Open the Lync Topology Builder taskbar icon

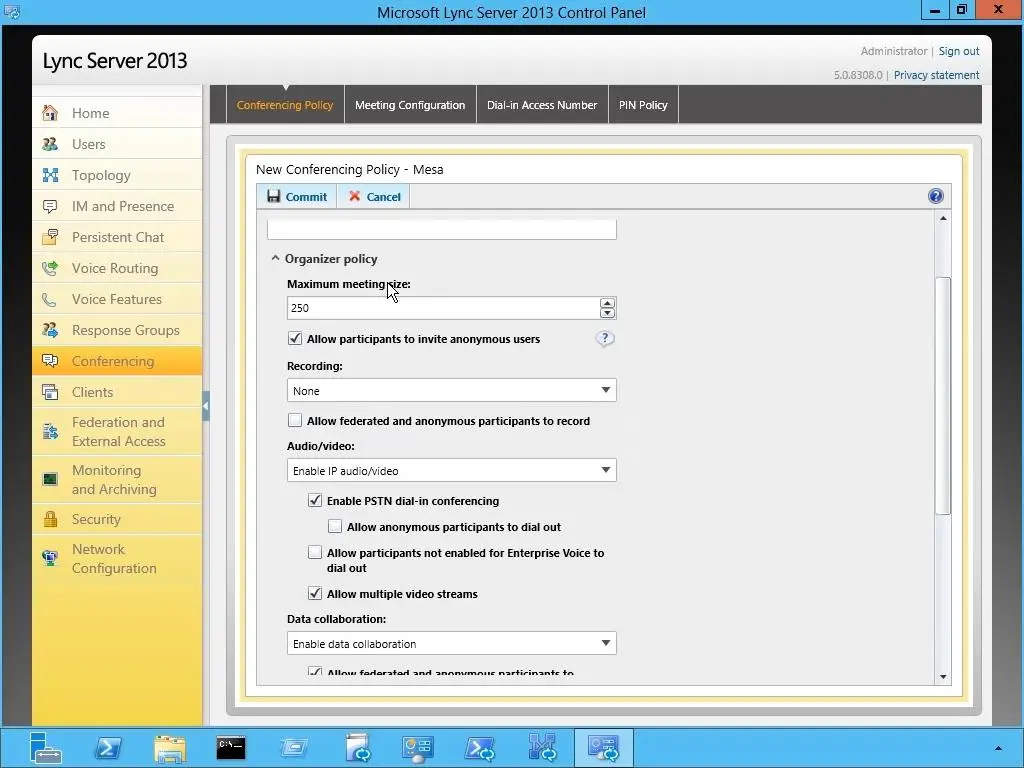pos(543,748)
